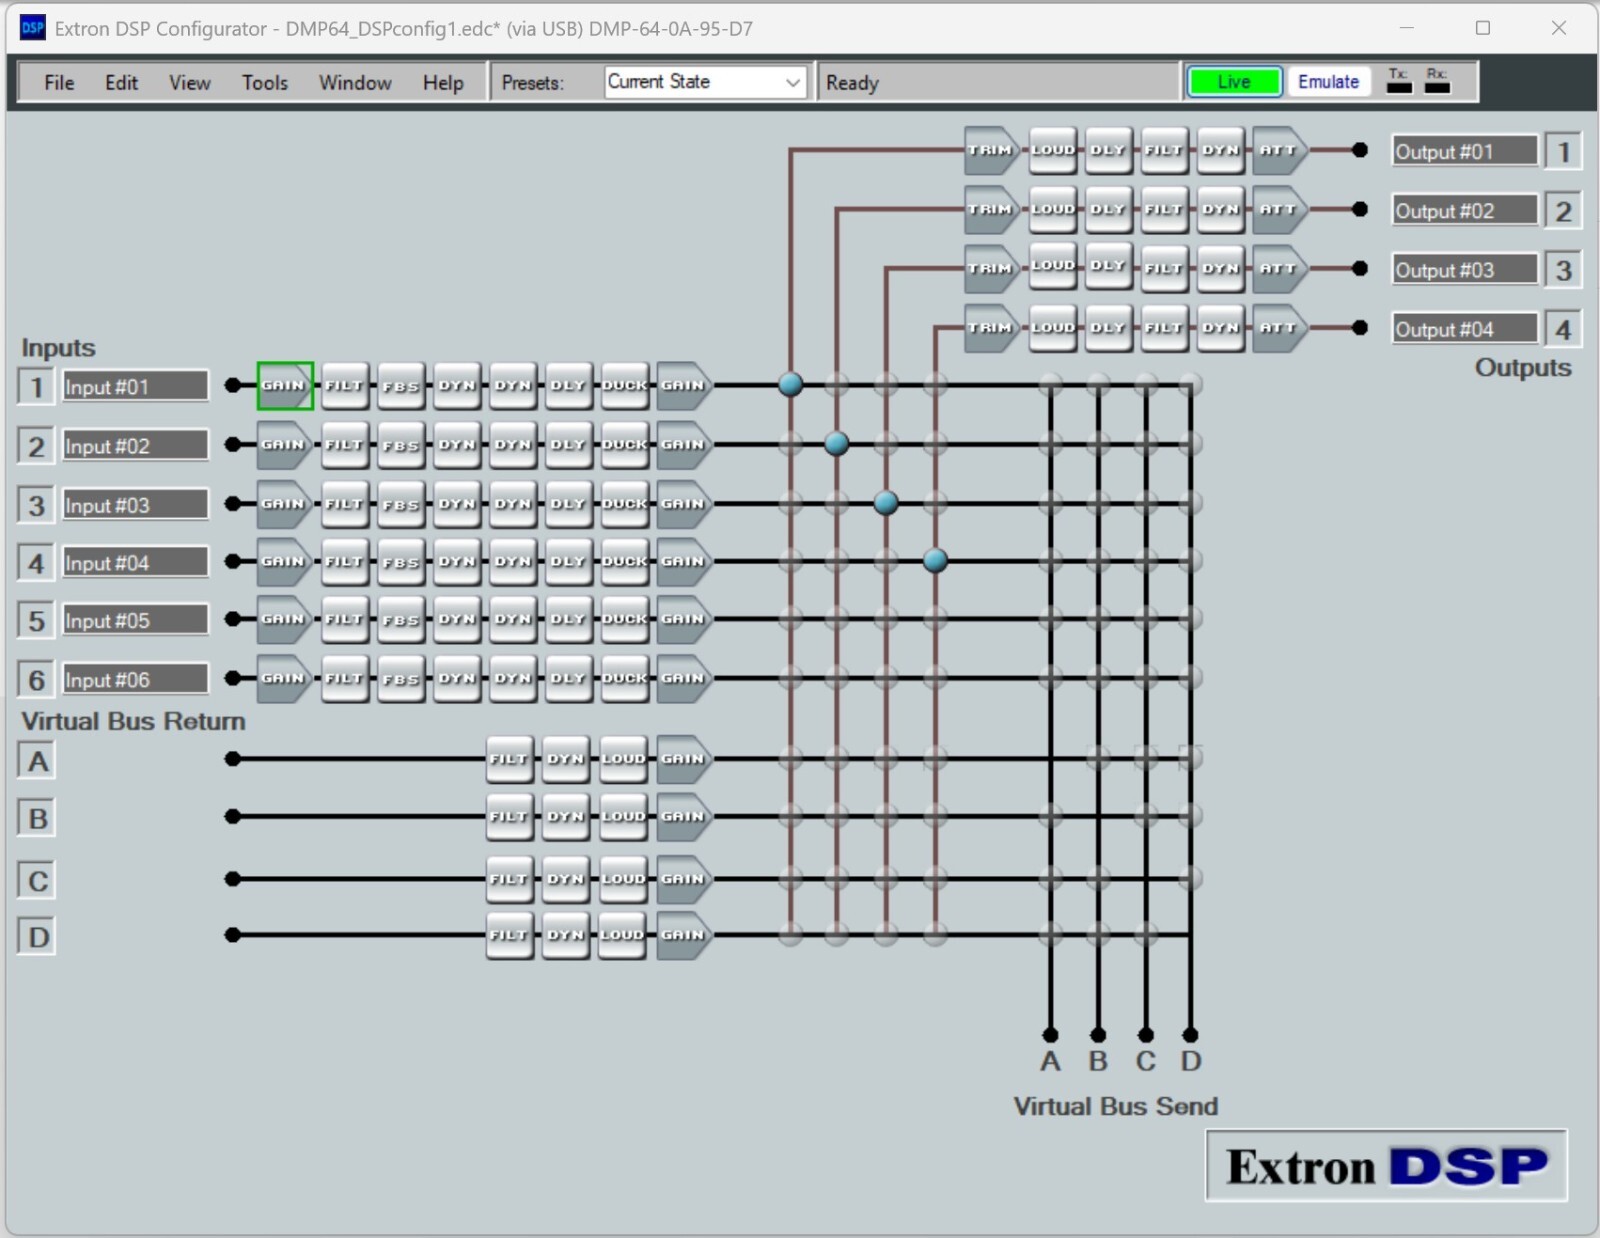This screenshot has height=1238, width=1600.
Task: Open the ATT block for Output #04
Action: [x=1279, y=327]
